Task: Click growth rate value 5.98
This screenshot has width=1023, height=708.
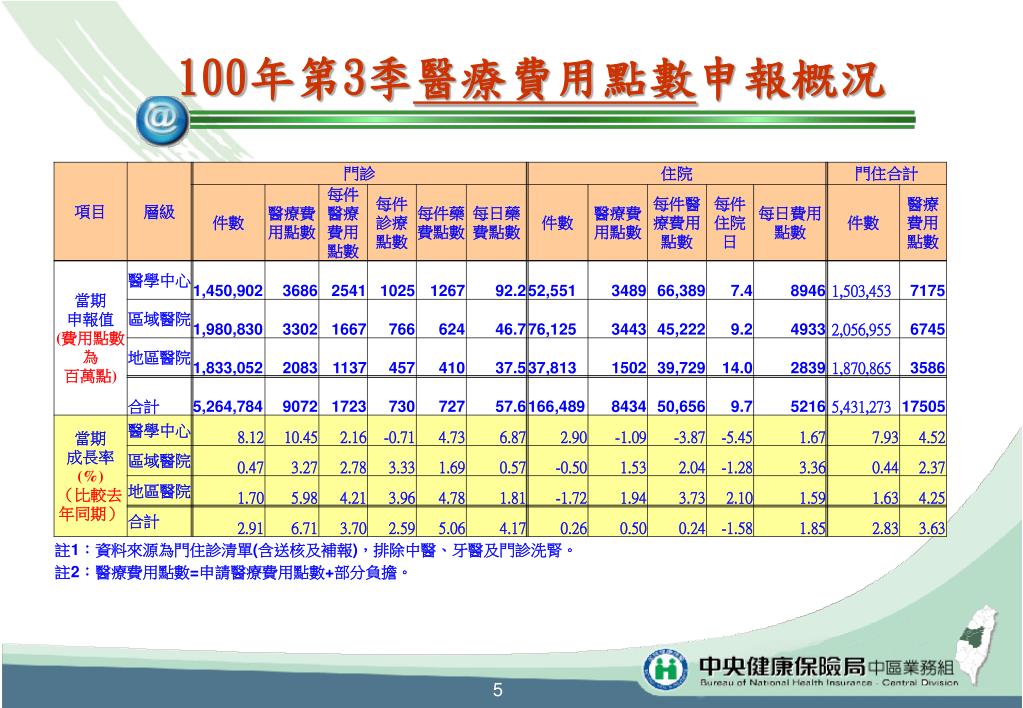Action: (304, 499)
